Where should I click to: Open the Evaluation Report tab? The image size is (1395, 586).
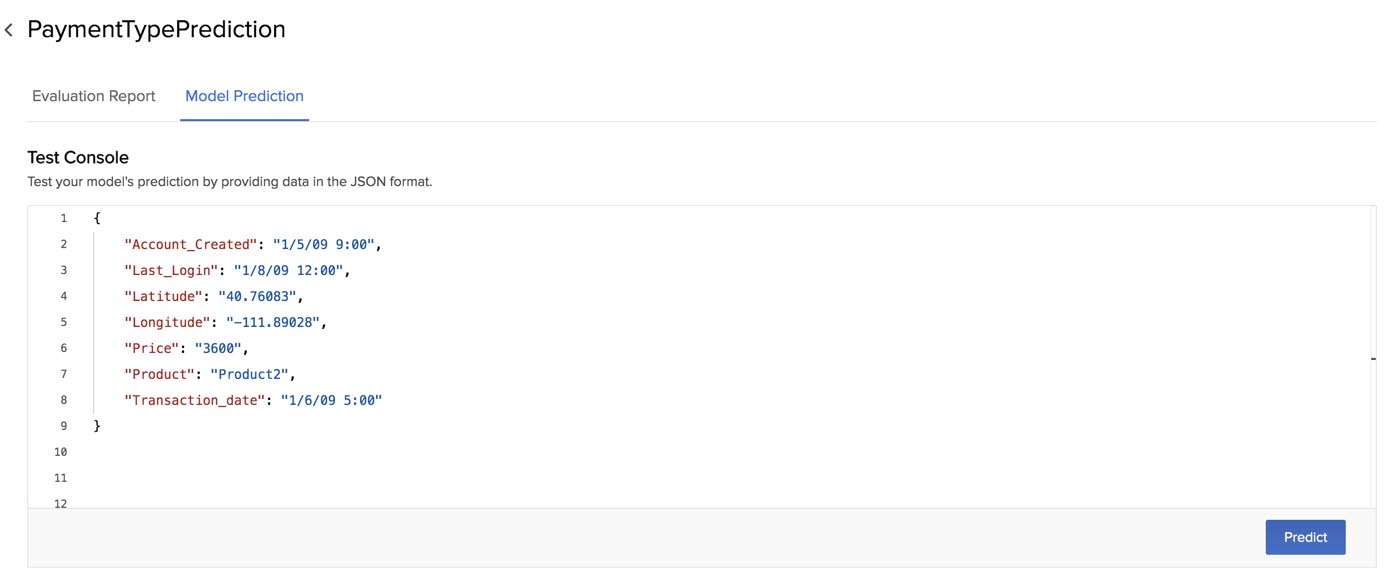pos(94,96)
